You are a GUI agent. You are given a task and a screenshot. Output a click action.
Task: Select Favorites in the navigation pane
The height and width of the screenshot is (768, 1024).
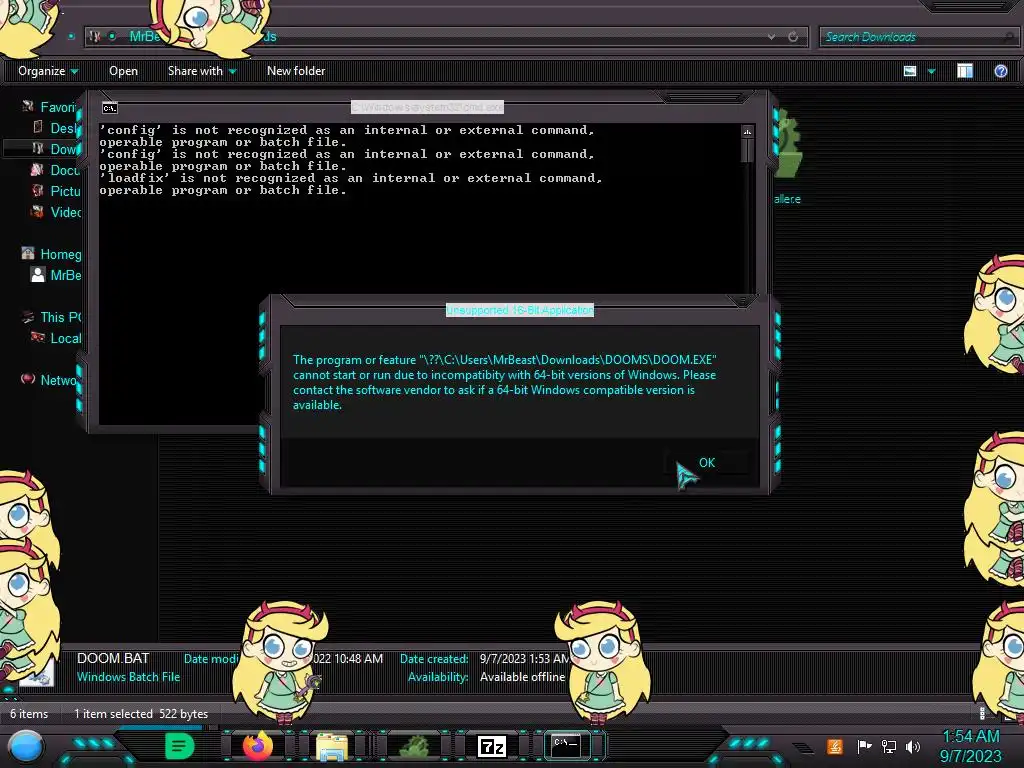(50, 106)
